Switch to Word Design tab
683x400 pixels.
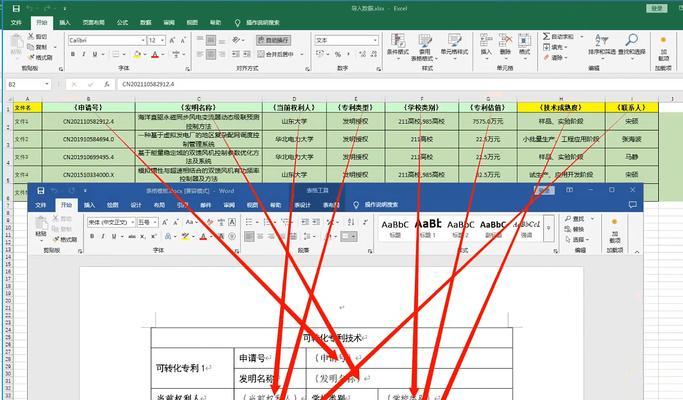pyautogui.click(x=136, y=205)
